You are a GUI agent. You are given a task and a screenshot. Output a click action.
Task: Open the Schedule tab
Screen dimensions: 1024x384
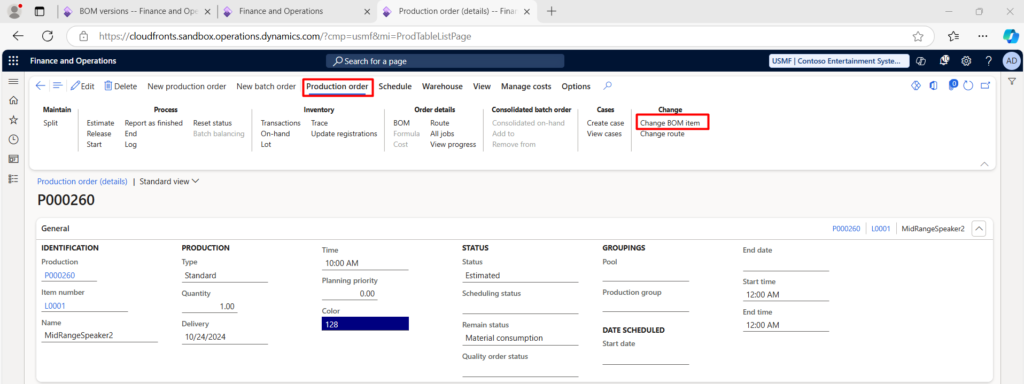(x=395, y=86)
